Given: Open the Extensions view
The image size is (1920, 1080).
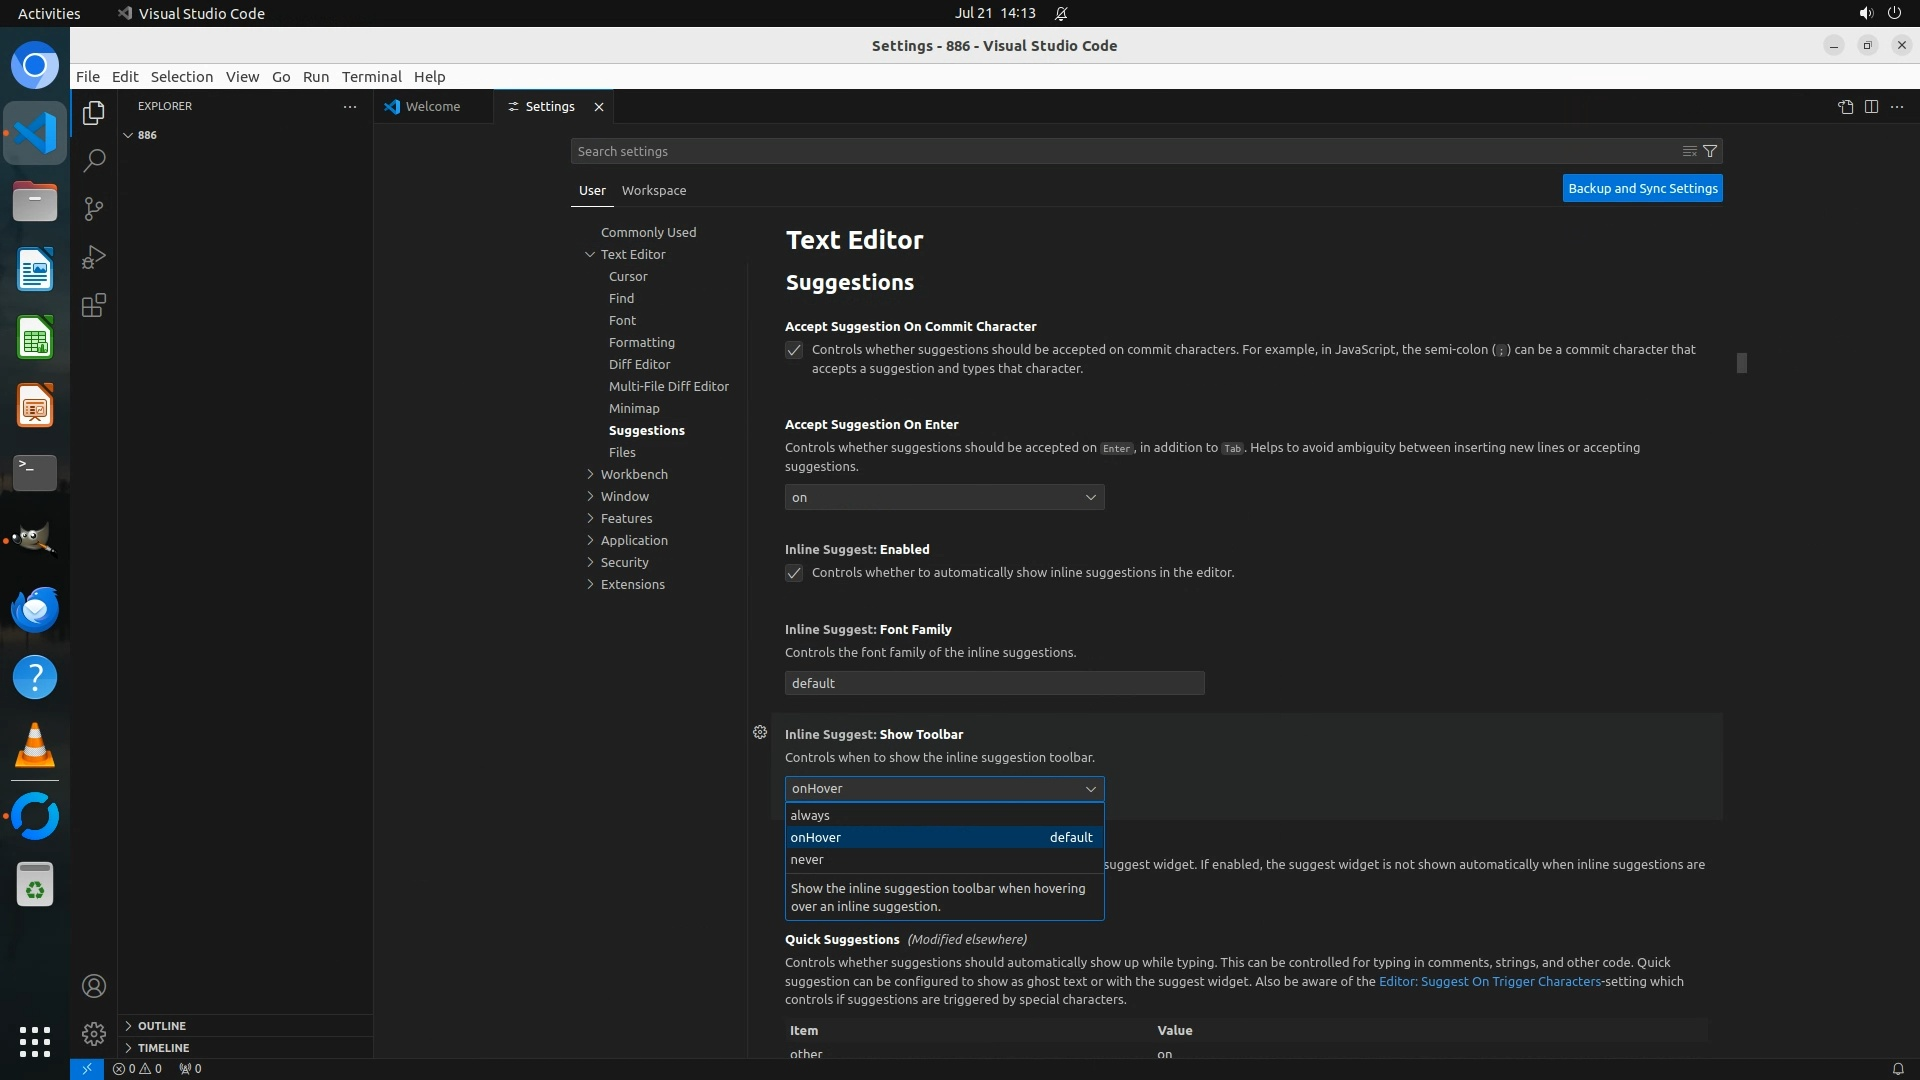Looking at the screenshot, I should click(94, 305).
